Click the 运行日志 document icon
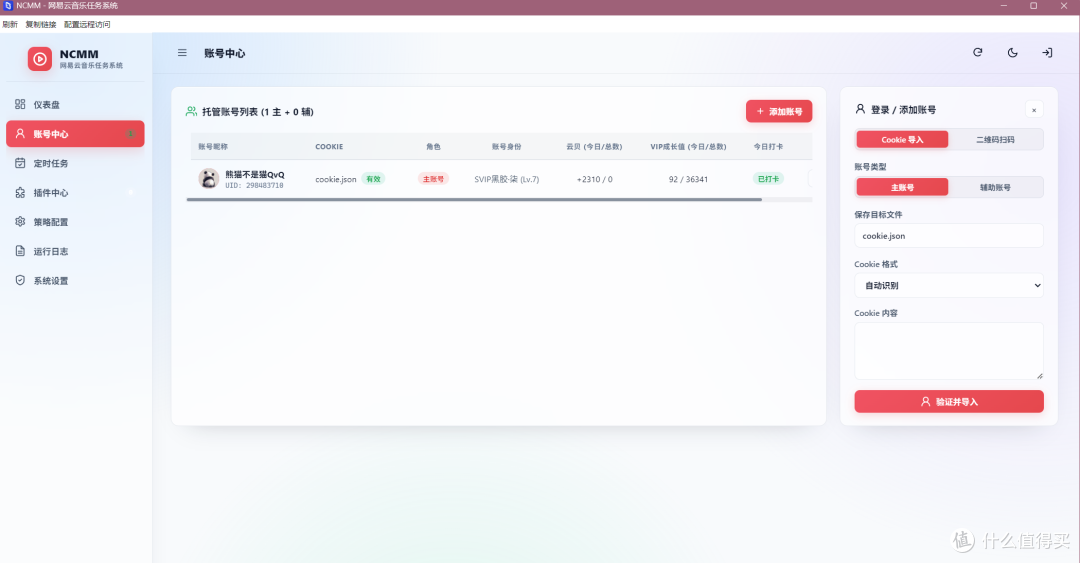 click(x=20, y=251)
